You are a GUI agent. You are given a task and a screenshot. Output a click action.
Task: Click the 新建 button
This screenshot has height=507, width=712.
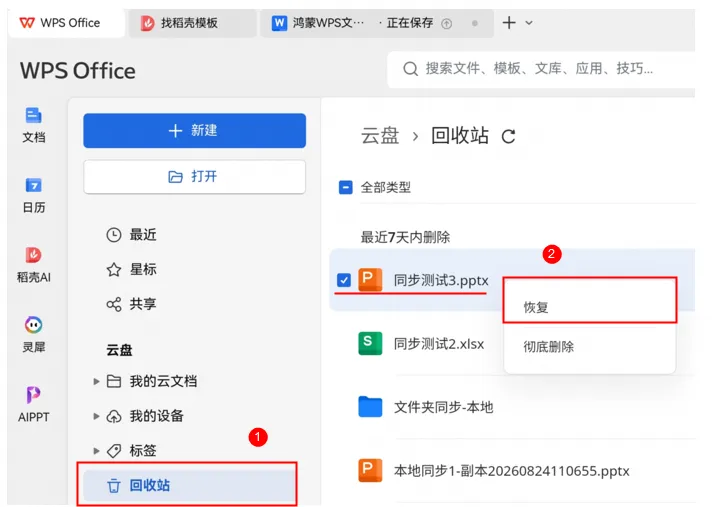[x=194, y=131]
